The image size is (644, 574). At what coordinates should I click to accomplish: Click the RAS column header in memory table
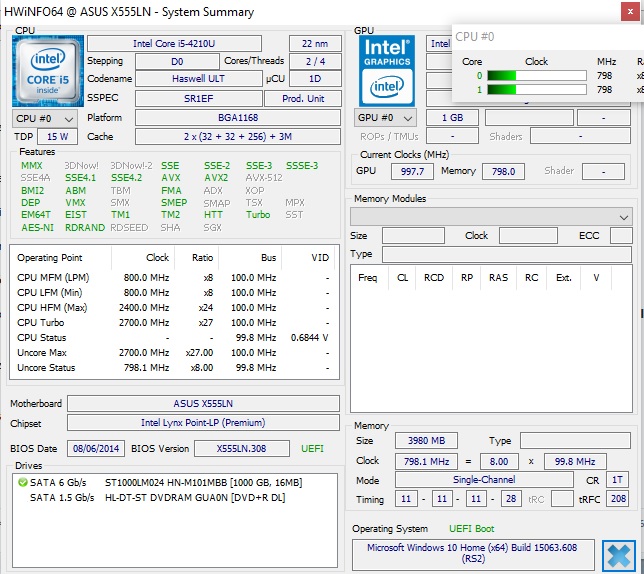pyautogui.click(x=498, y=278)
